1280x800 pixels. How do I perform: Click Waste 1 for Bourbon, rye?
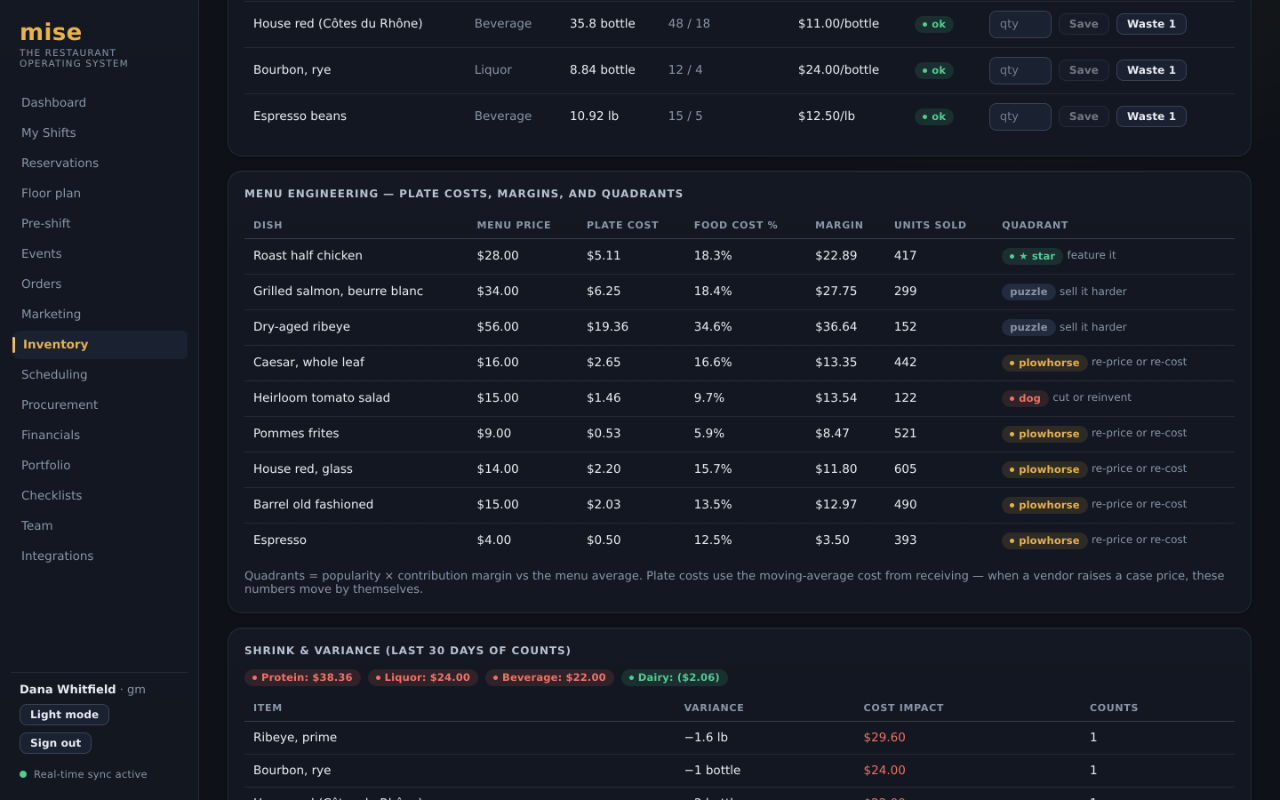[x=1151, y=70]
